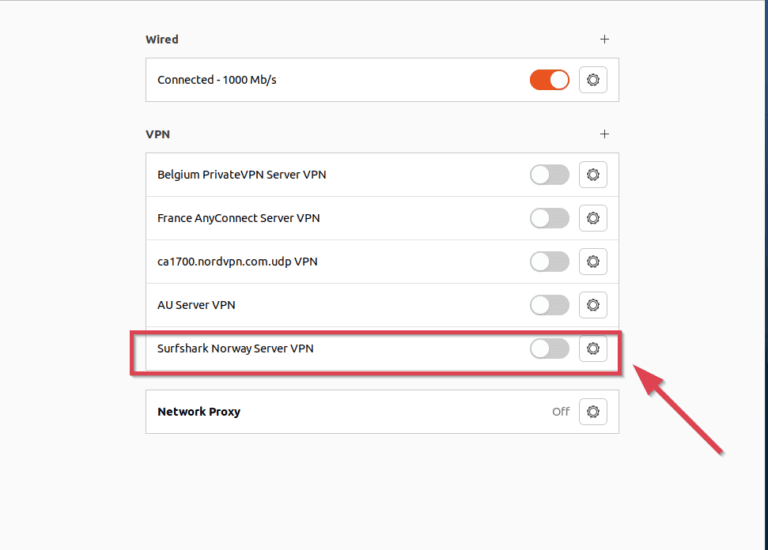This screenshot has width=768, height=550.
Task: Open Surfshark Norway Server VPN settings gear
Action: pos(593,349)
